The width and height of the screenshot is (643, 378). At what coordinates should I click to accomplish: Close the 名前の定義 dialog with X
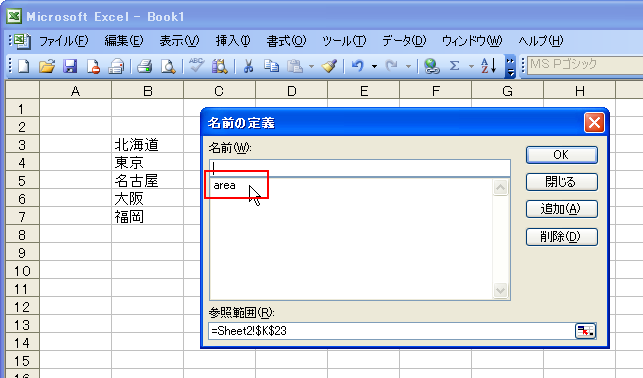pyautogui.click(x=594, y=123)
